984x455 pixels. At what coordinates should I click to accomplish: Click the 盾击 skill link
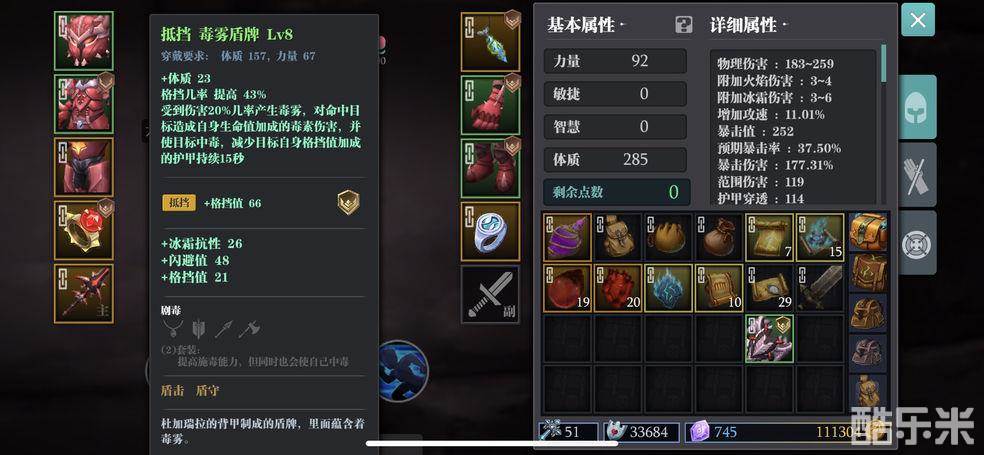173,391
